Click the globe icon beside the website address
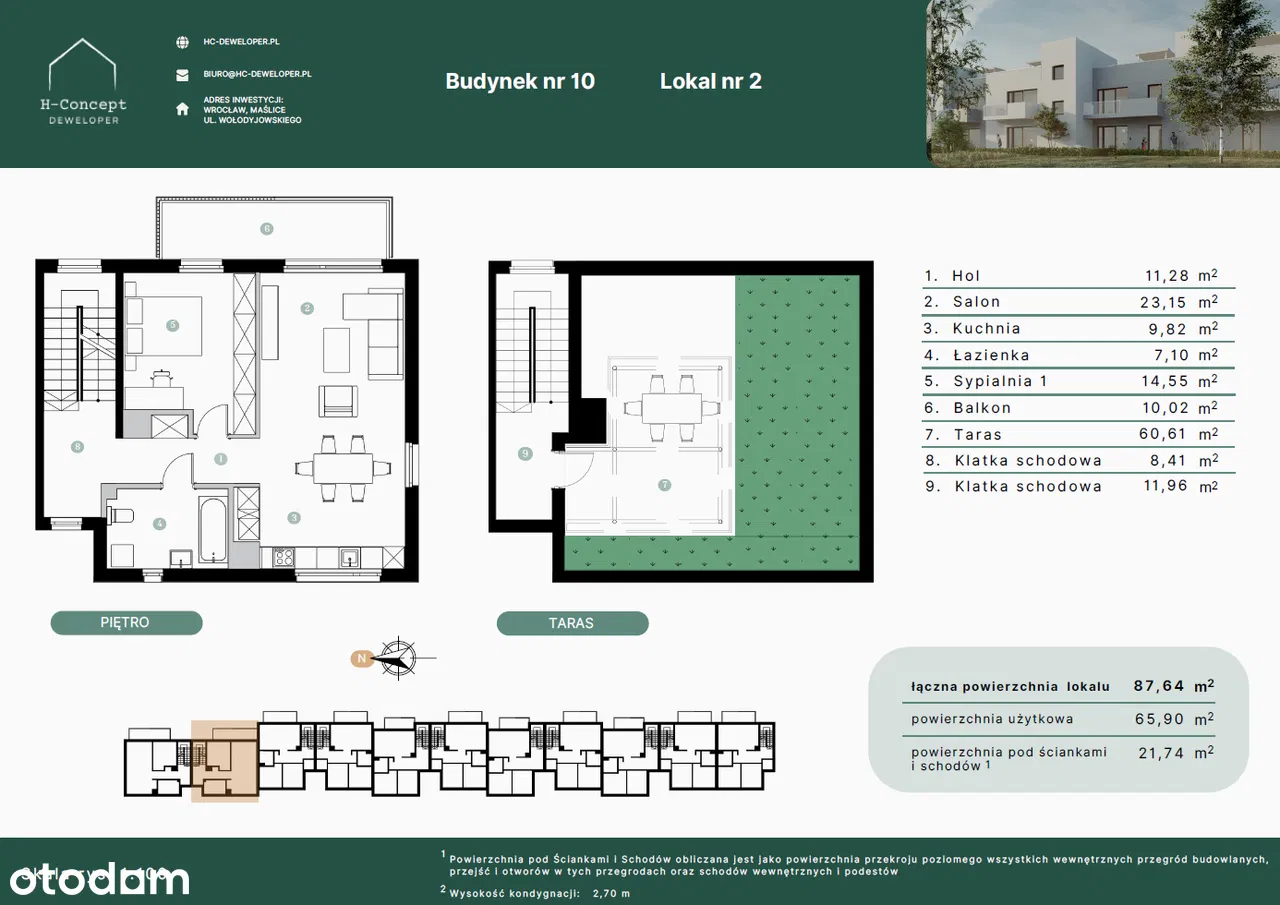The image size is (1280, 905). point(182,43)
